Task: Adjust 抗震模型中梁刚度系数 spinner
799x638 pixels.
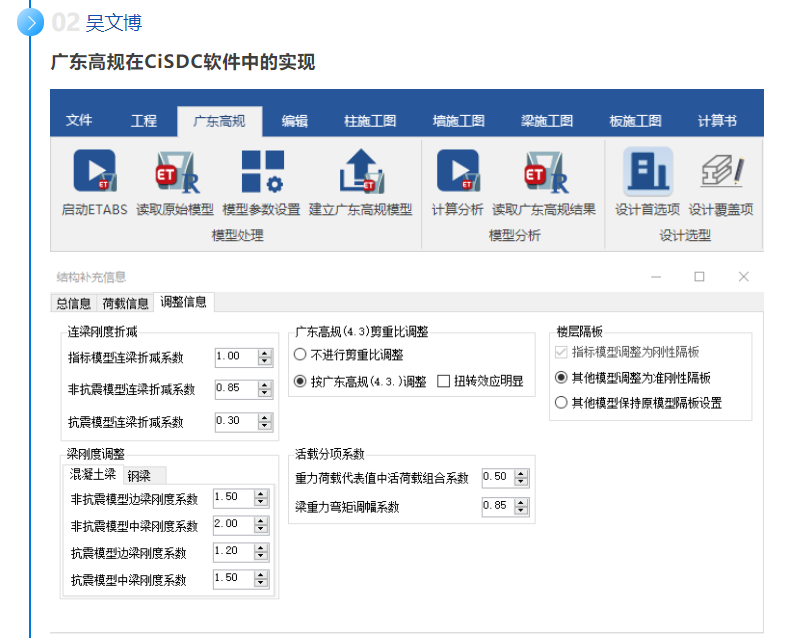Action: click(261, 579)
